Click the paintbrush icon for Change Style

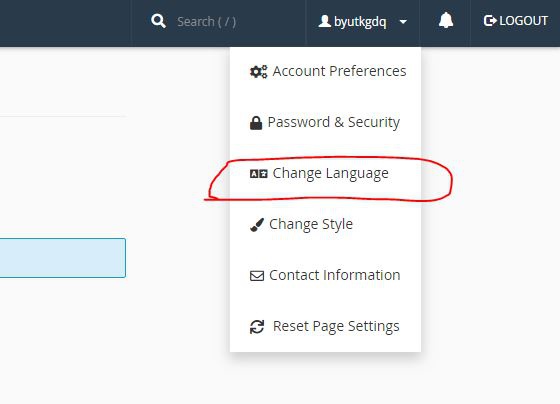[x=257, y=225]
